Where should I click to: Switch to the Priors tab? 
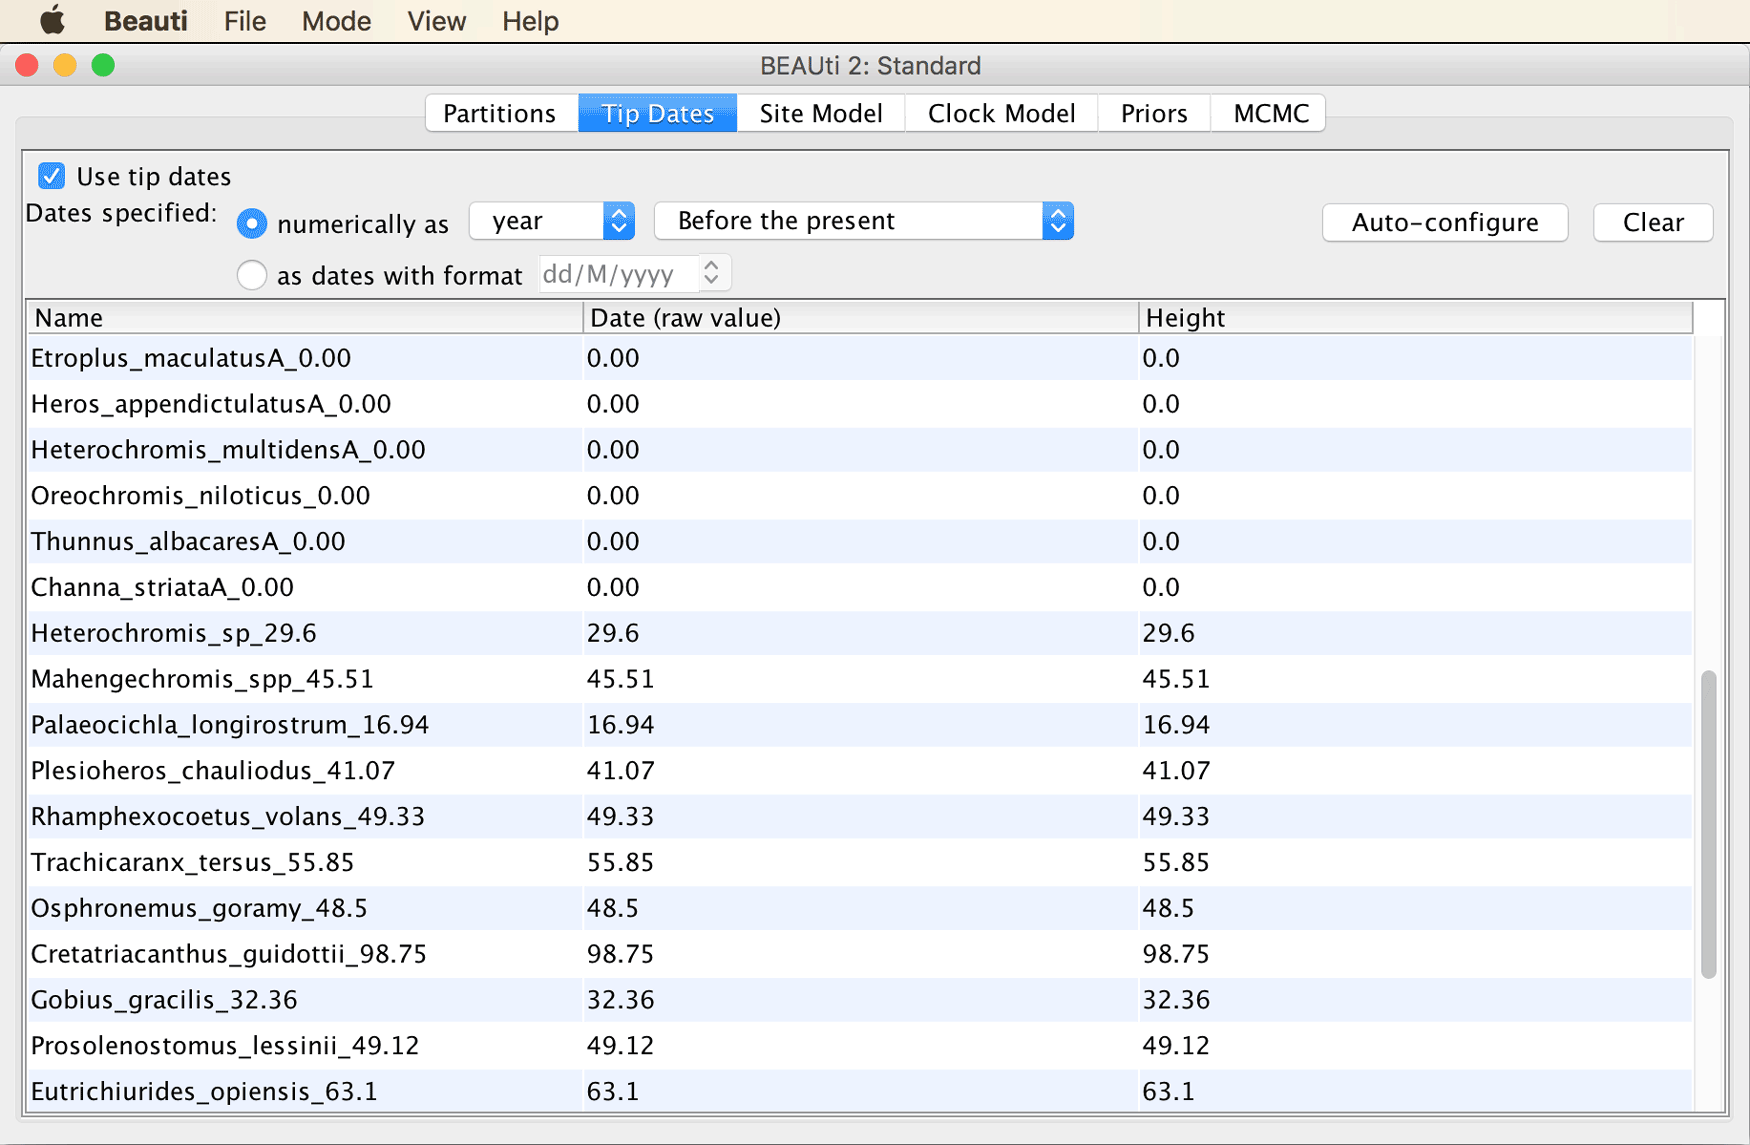1154,113
